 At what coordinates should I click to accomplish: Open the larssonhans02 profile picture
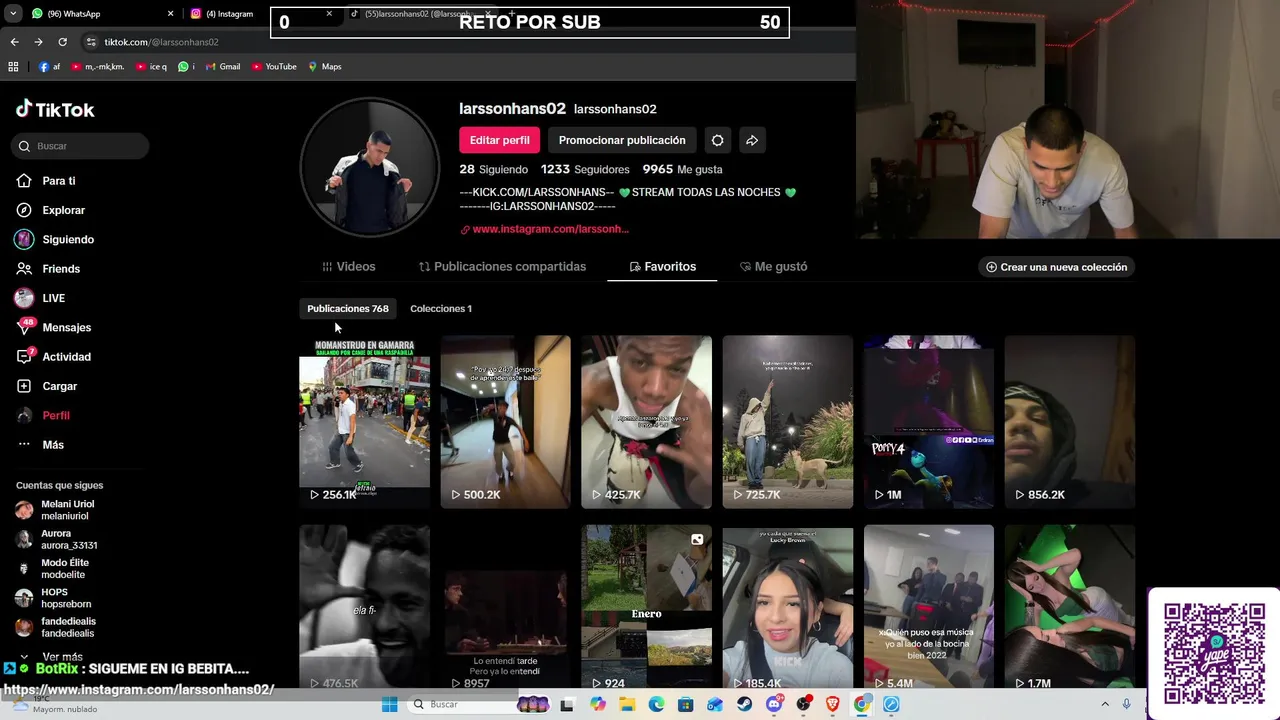369,167
